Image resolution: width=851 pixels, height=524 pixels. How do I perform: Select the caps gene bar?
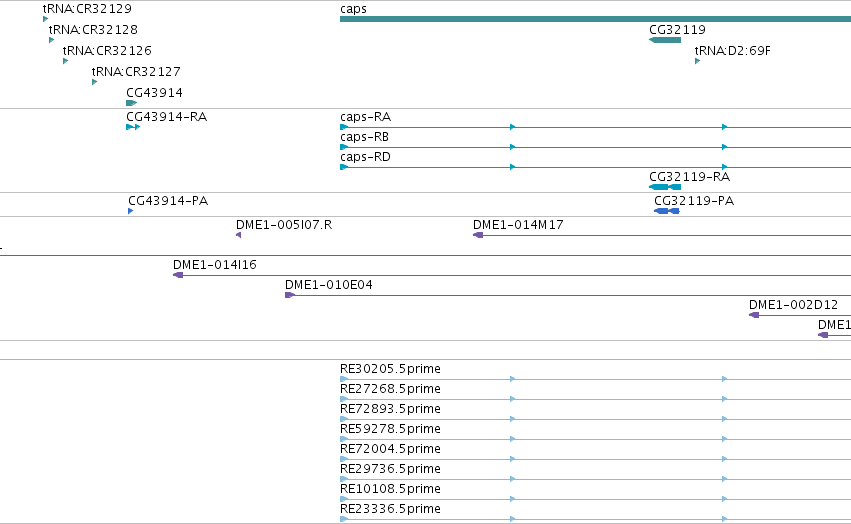[595, 19]
